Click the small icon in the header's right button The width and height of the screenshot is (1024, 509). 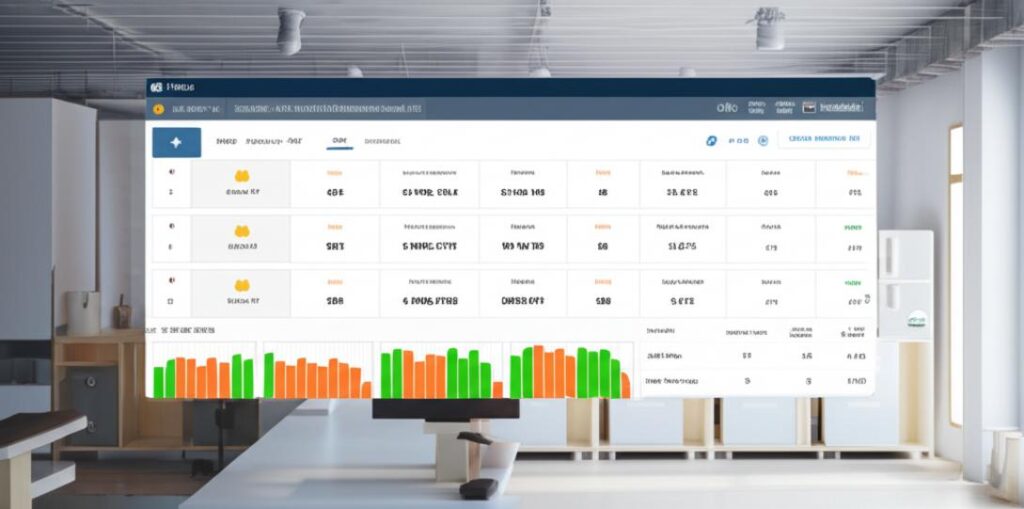point(809,107)
